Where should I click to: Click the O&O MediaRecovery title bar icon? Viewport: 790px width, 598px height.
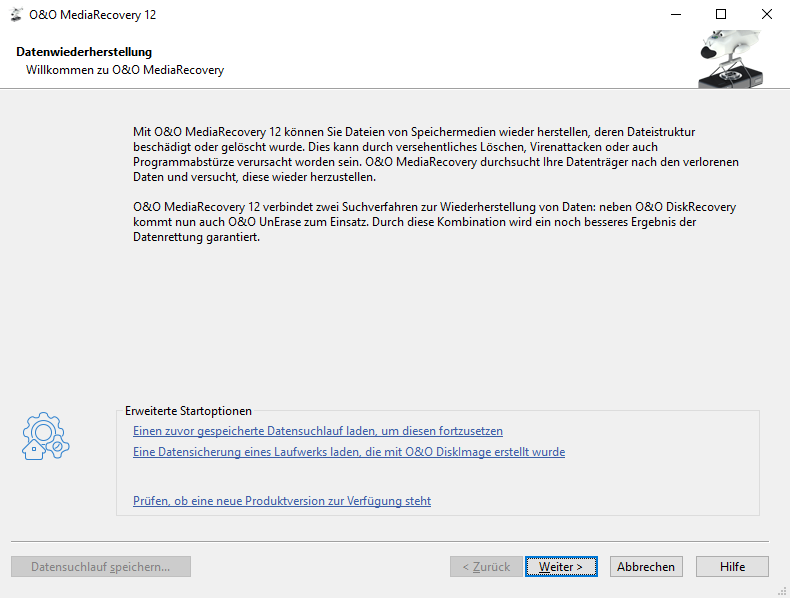[16, 15]
